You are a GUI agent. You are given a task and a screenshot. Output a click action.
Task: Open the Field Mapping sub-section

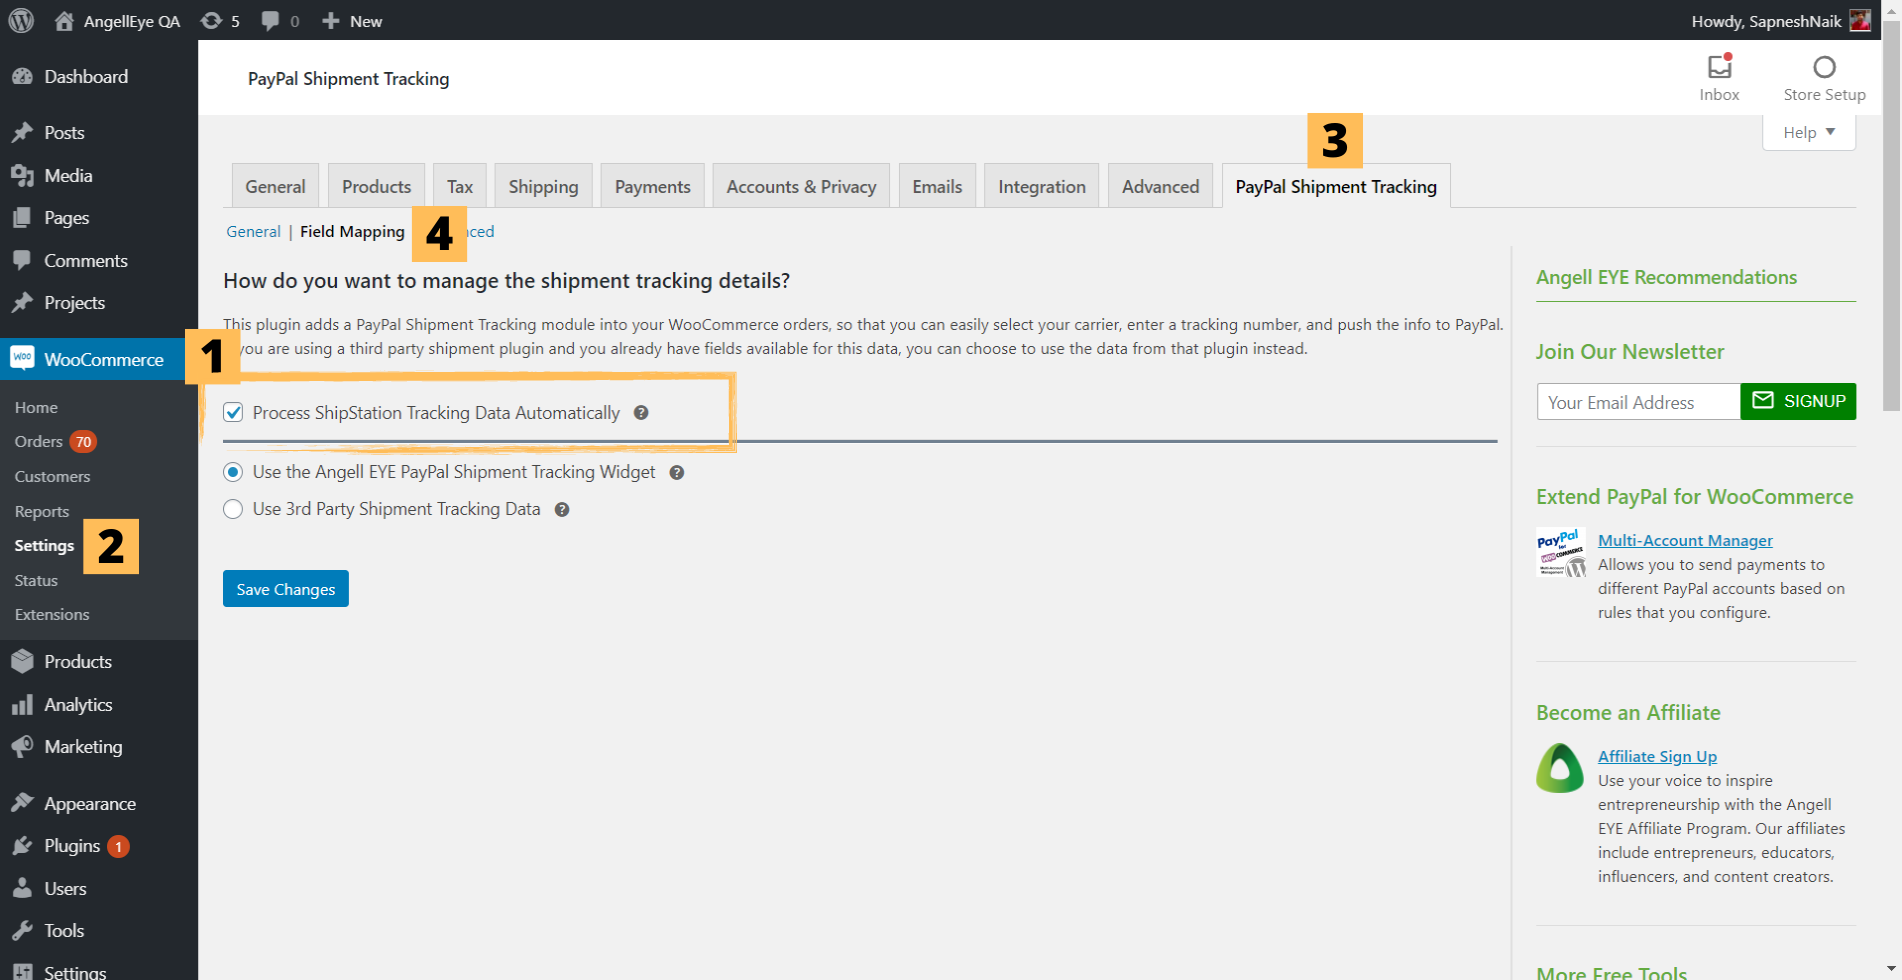coord(352,231)
